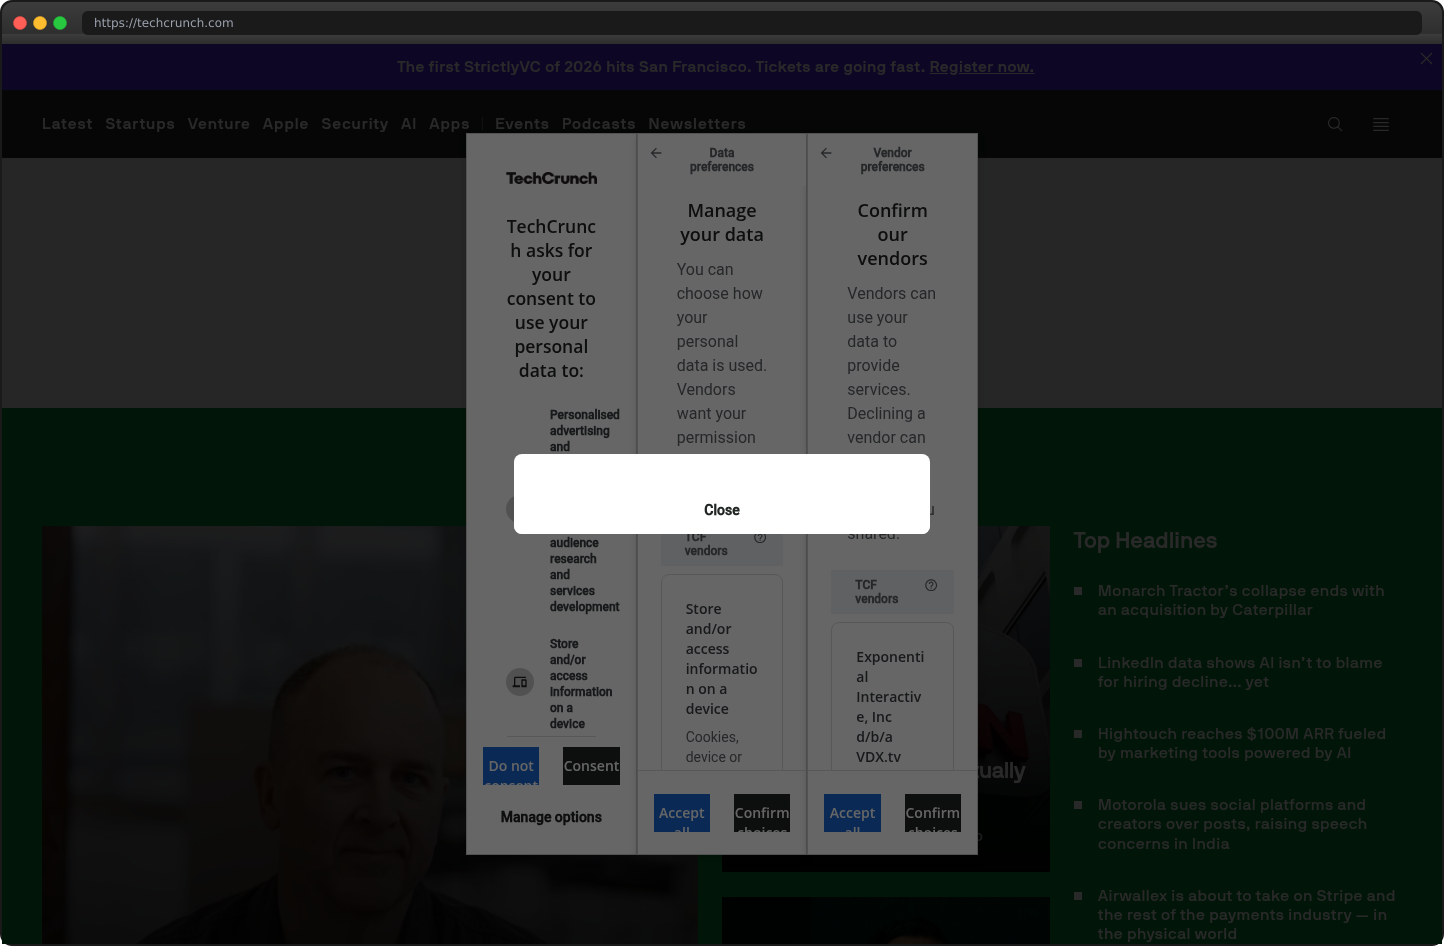
Task: Click the back arrow on Data preferences panel
Action: [x=656, y=153]
